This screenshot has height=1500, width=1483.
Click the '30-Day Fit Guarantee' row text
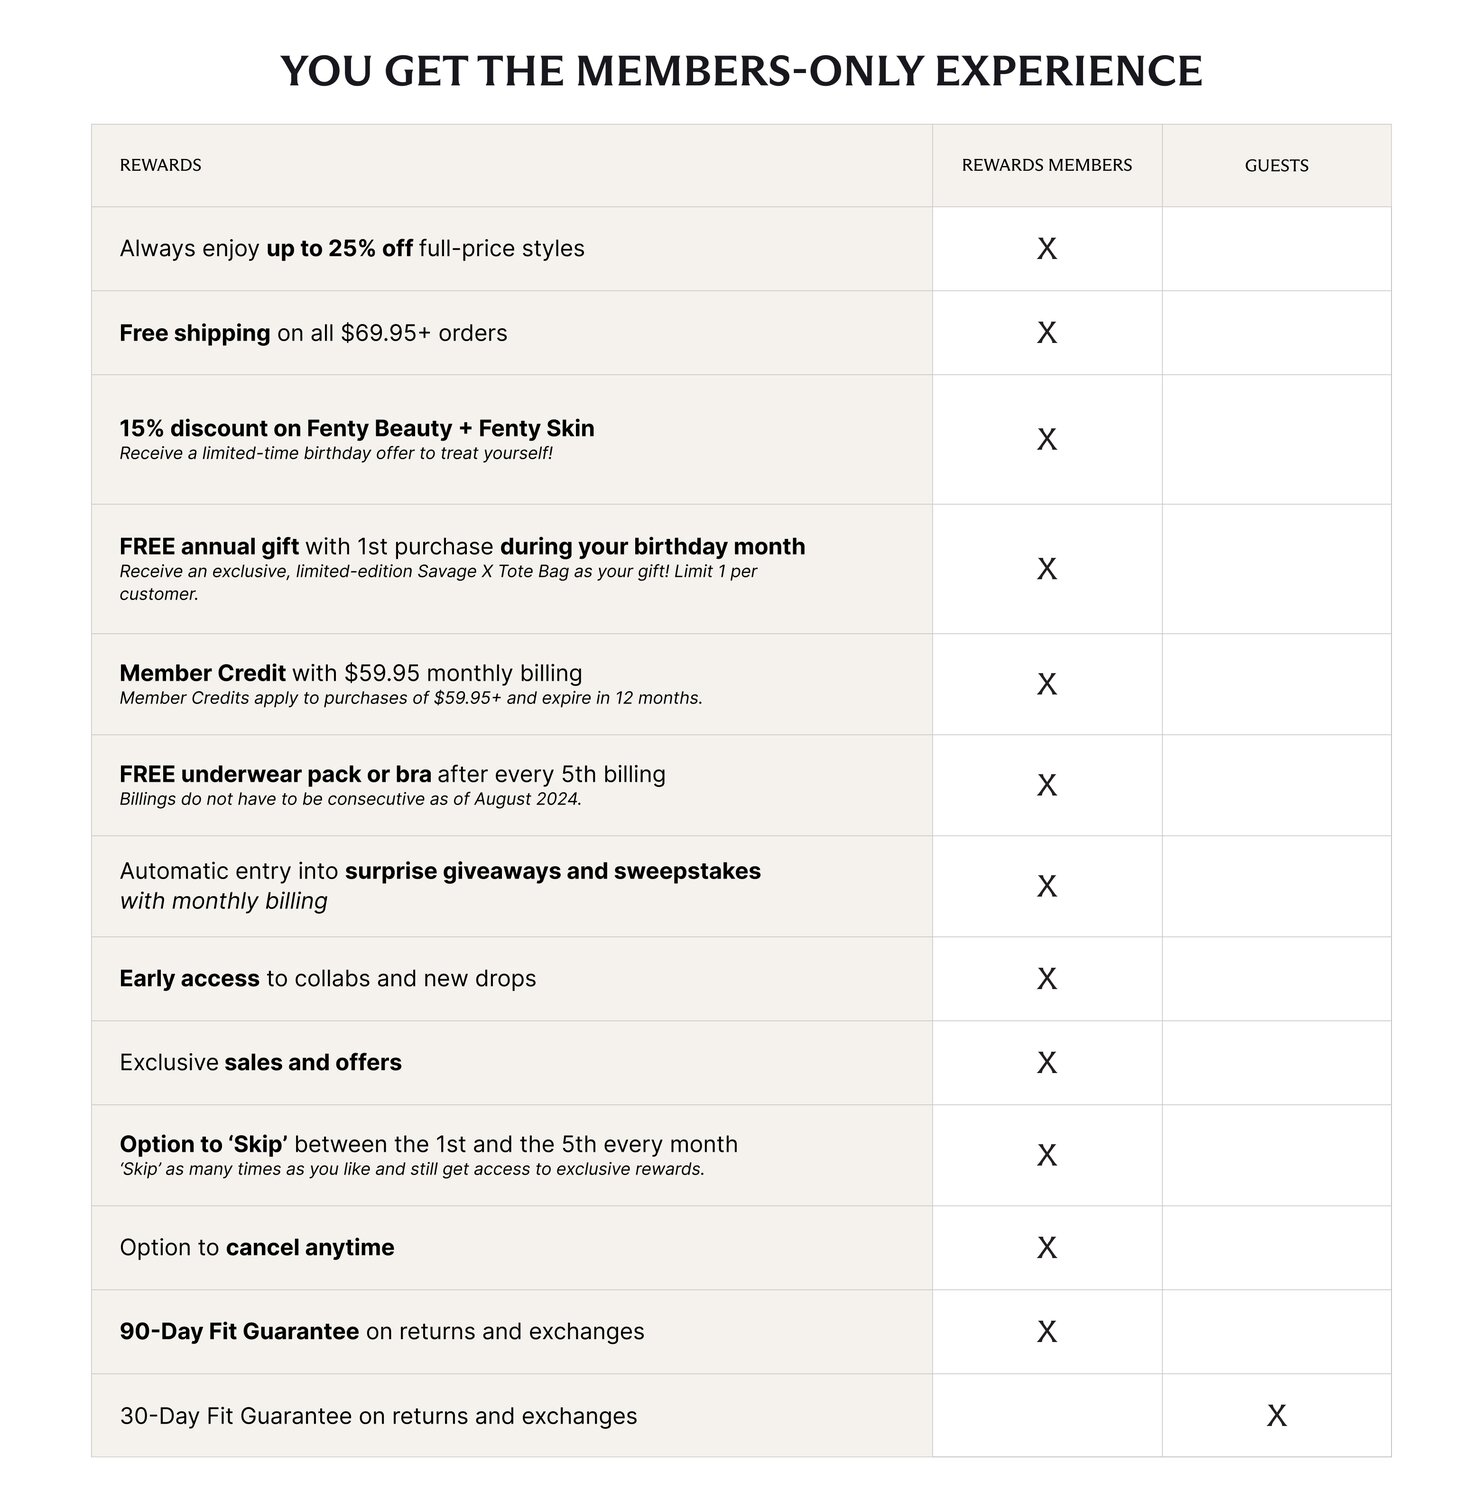point(378,1416)
